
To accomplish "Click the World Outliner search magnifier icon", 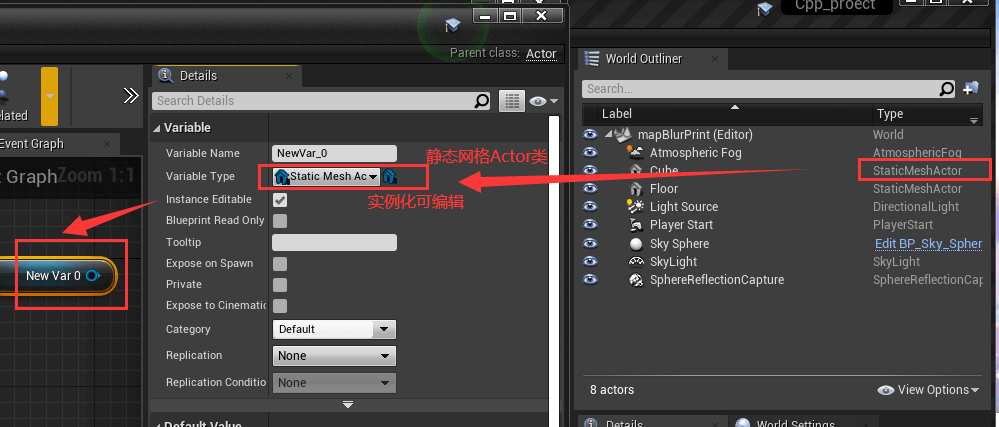I will [x=947, y=89].
